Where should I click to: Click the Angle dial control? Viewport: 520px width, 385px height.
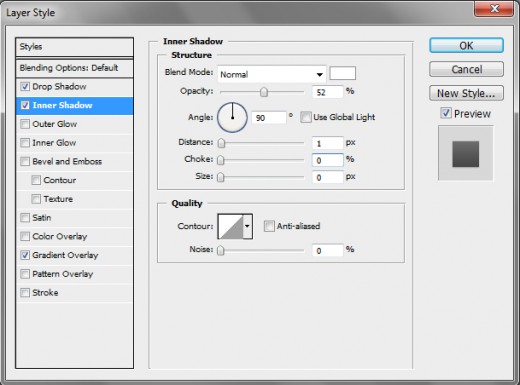click(x=232, y=117)
